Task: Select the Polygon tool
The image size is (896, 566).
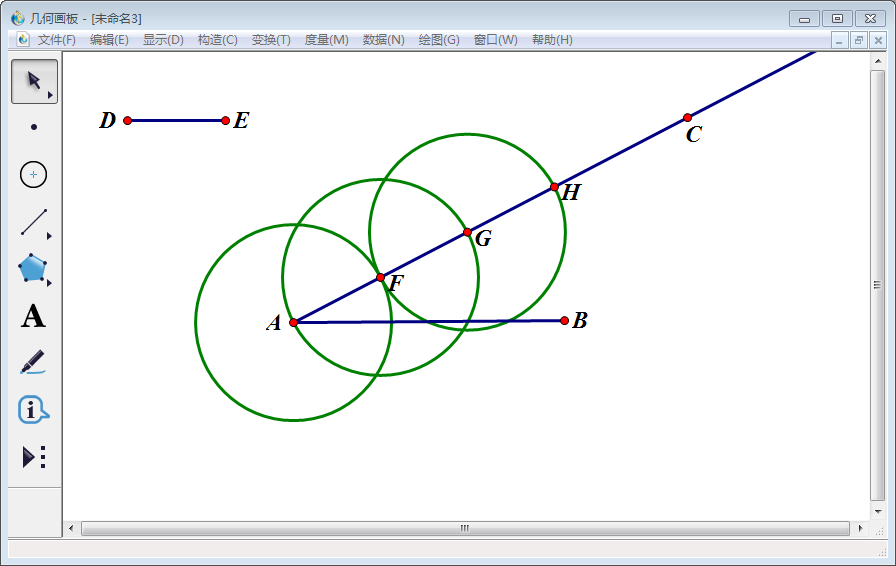Action: 33,268
